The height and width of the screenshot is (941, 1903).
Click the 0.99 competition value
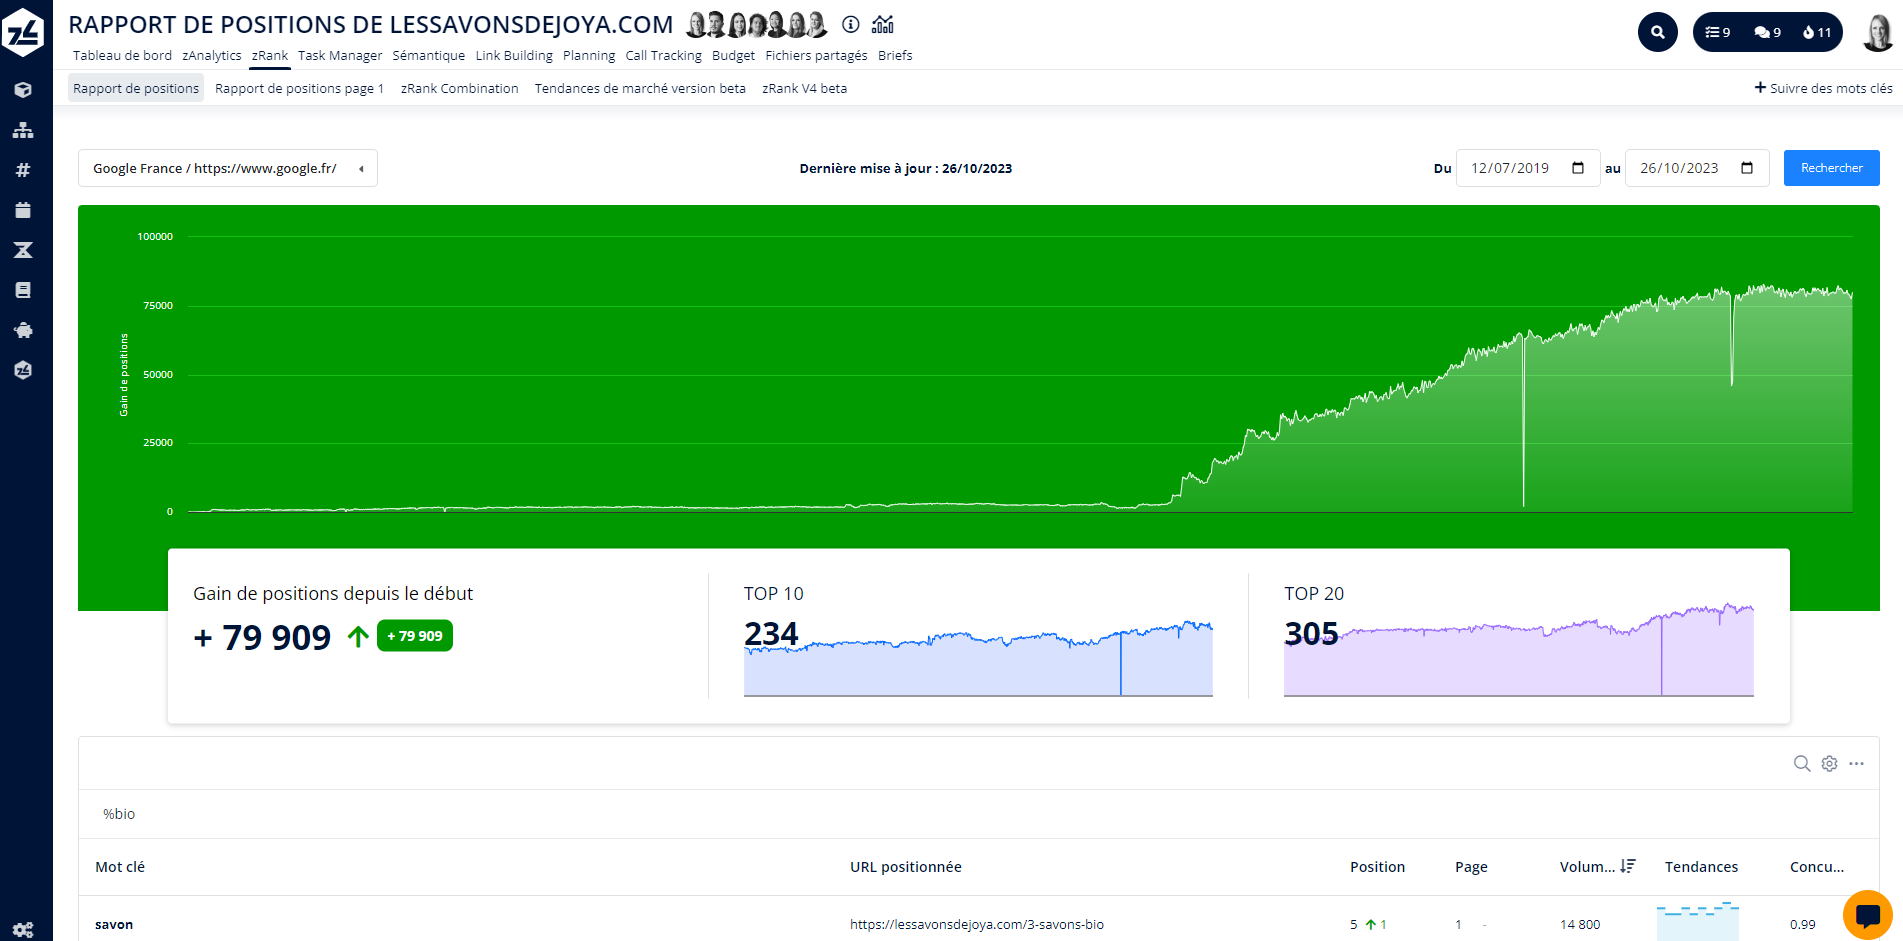tap(1803, 925)
